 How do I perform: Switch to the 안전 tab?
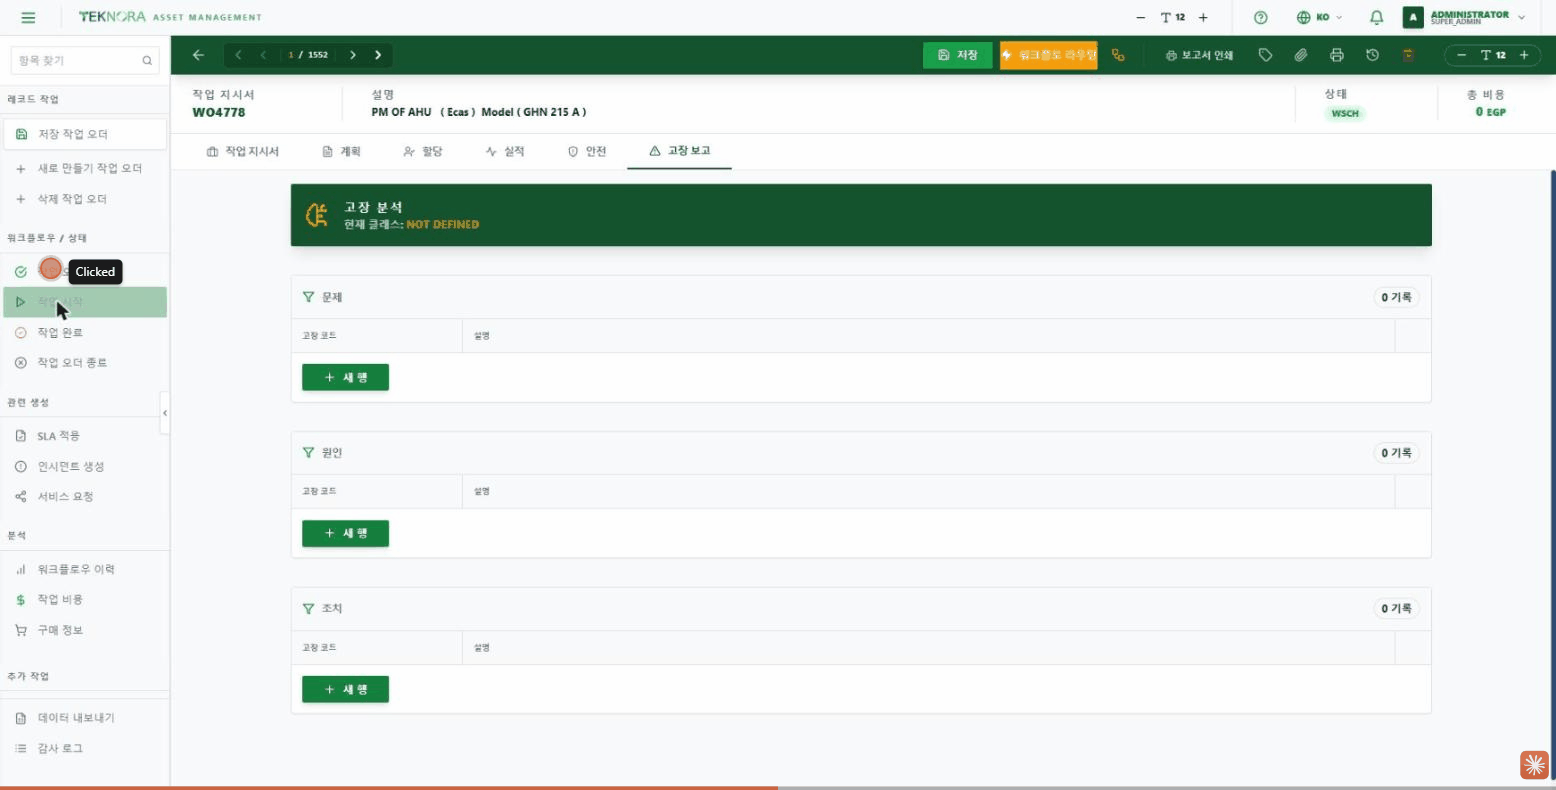point(587,151)
